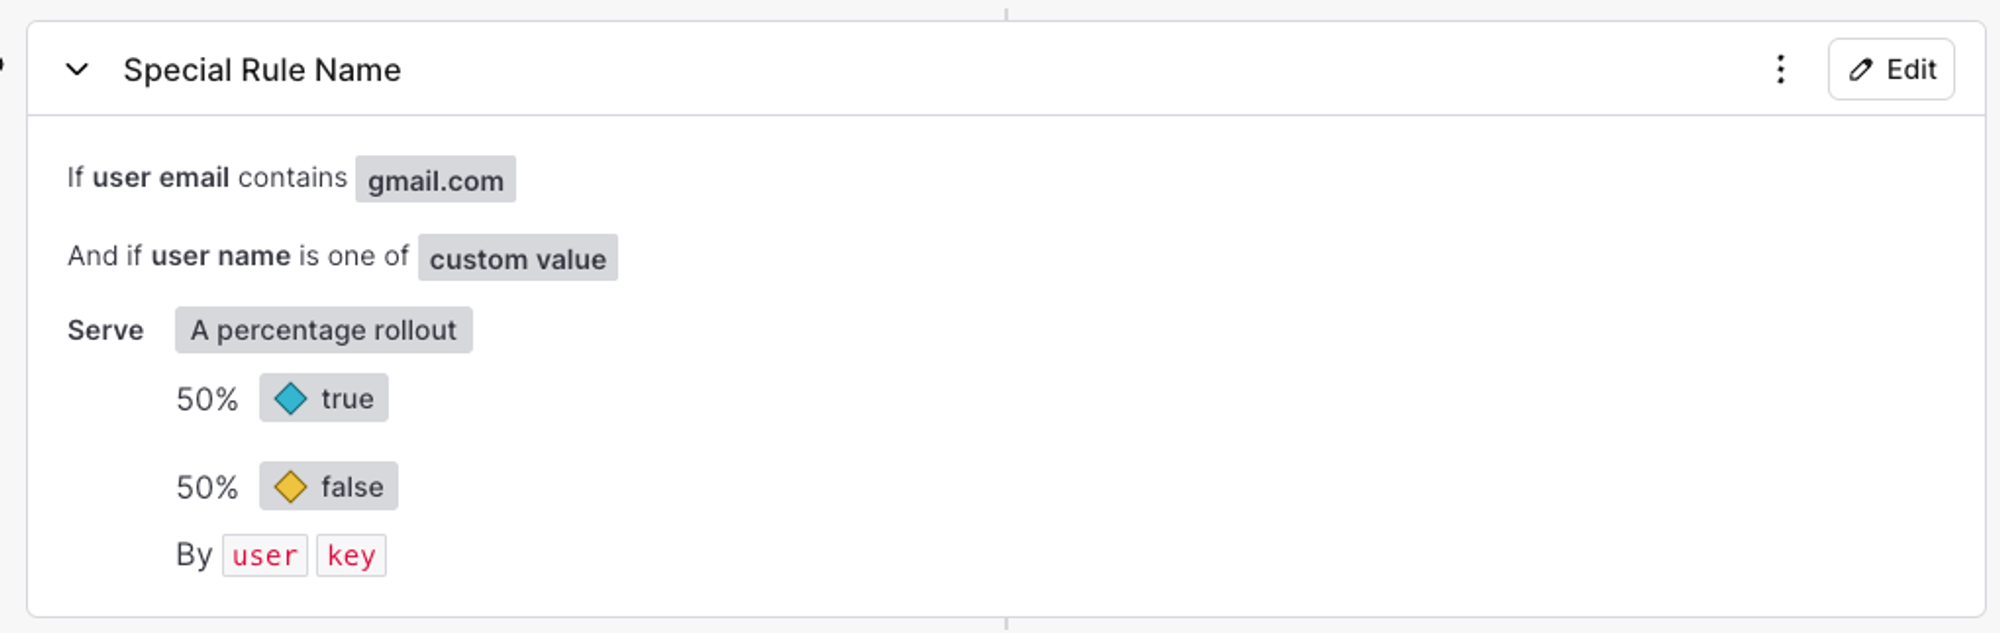
Task: Click the 50% next to true
Action: (x=207, y=399)
